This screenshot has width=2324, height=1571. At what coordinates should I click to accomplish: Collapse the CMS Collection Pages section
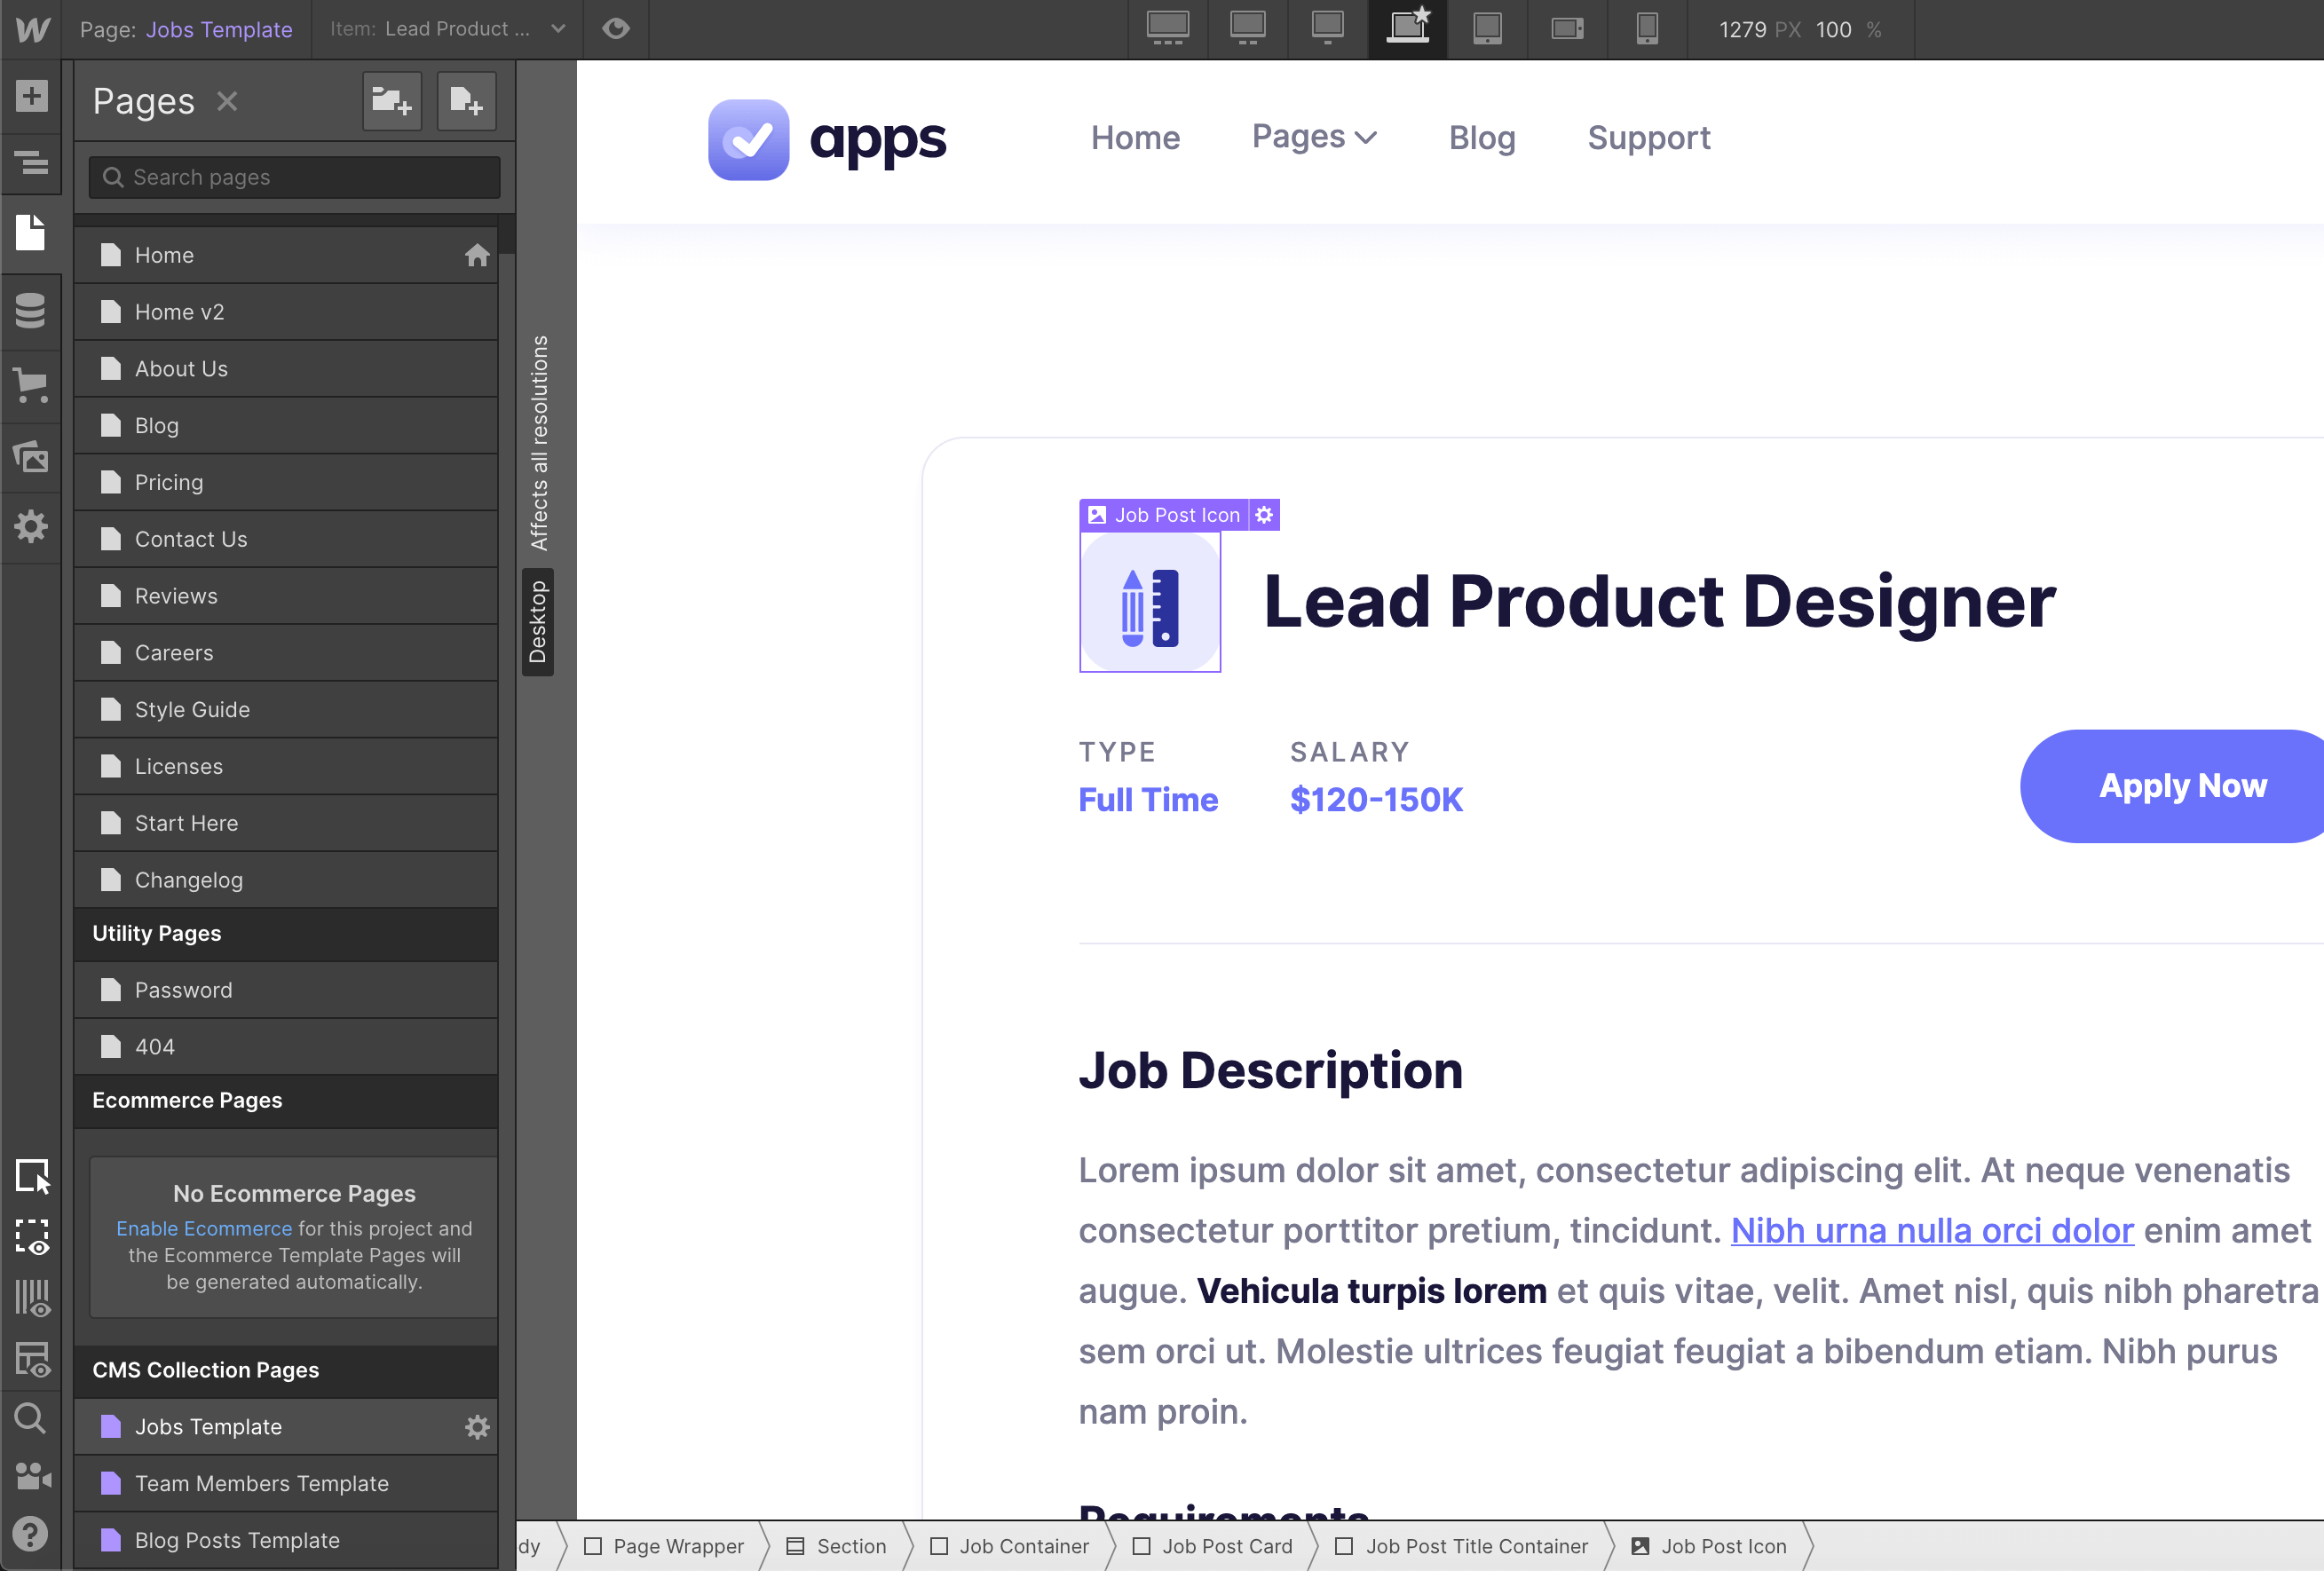pos(205,1370)
